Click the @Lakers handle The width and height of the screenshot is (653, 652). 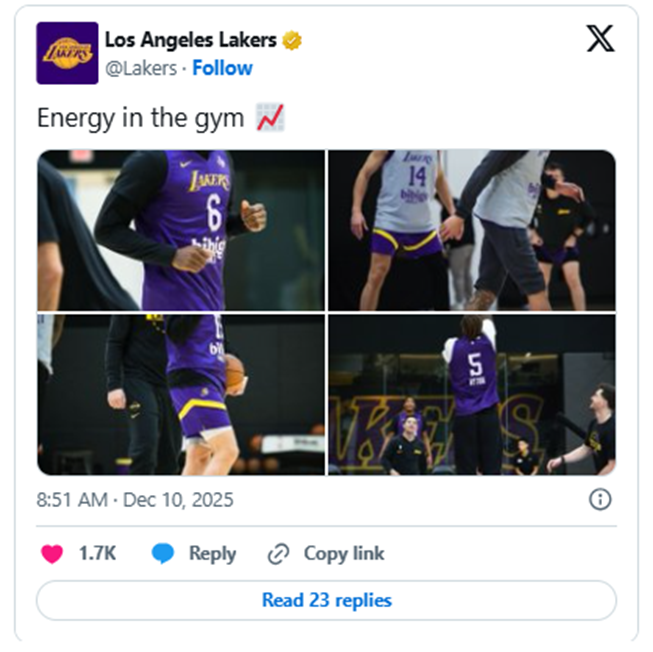tap(140, 68)
